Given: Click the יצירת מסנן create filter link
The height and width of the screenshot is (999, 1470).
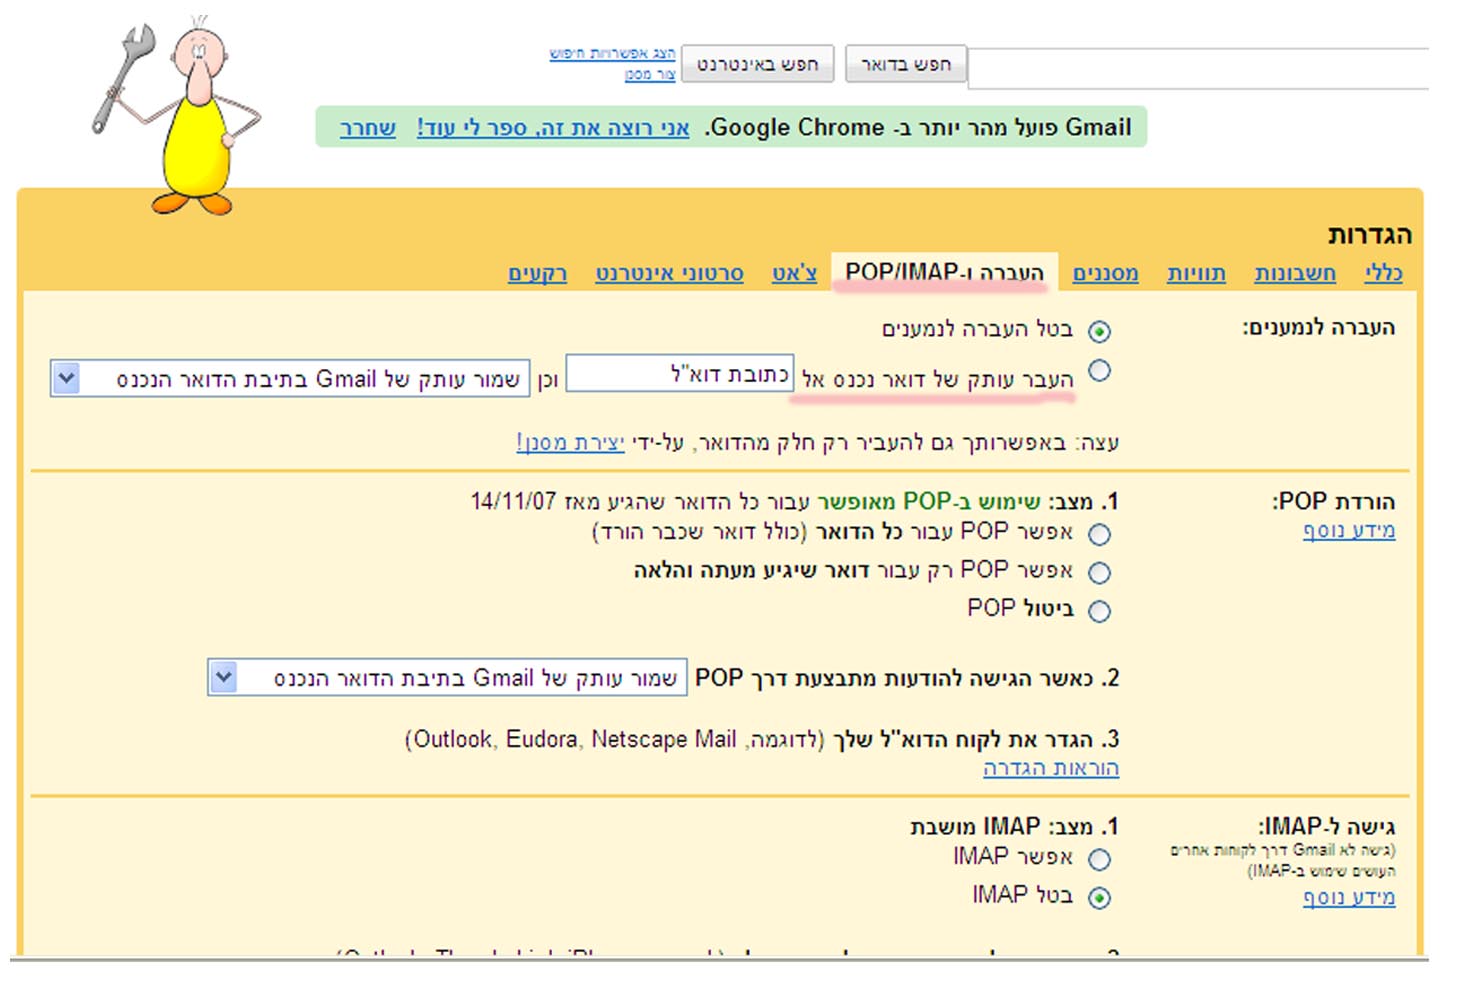Looking at the screenshot, I should (570, 442).
